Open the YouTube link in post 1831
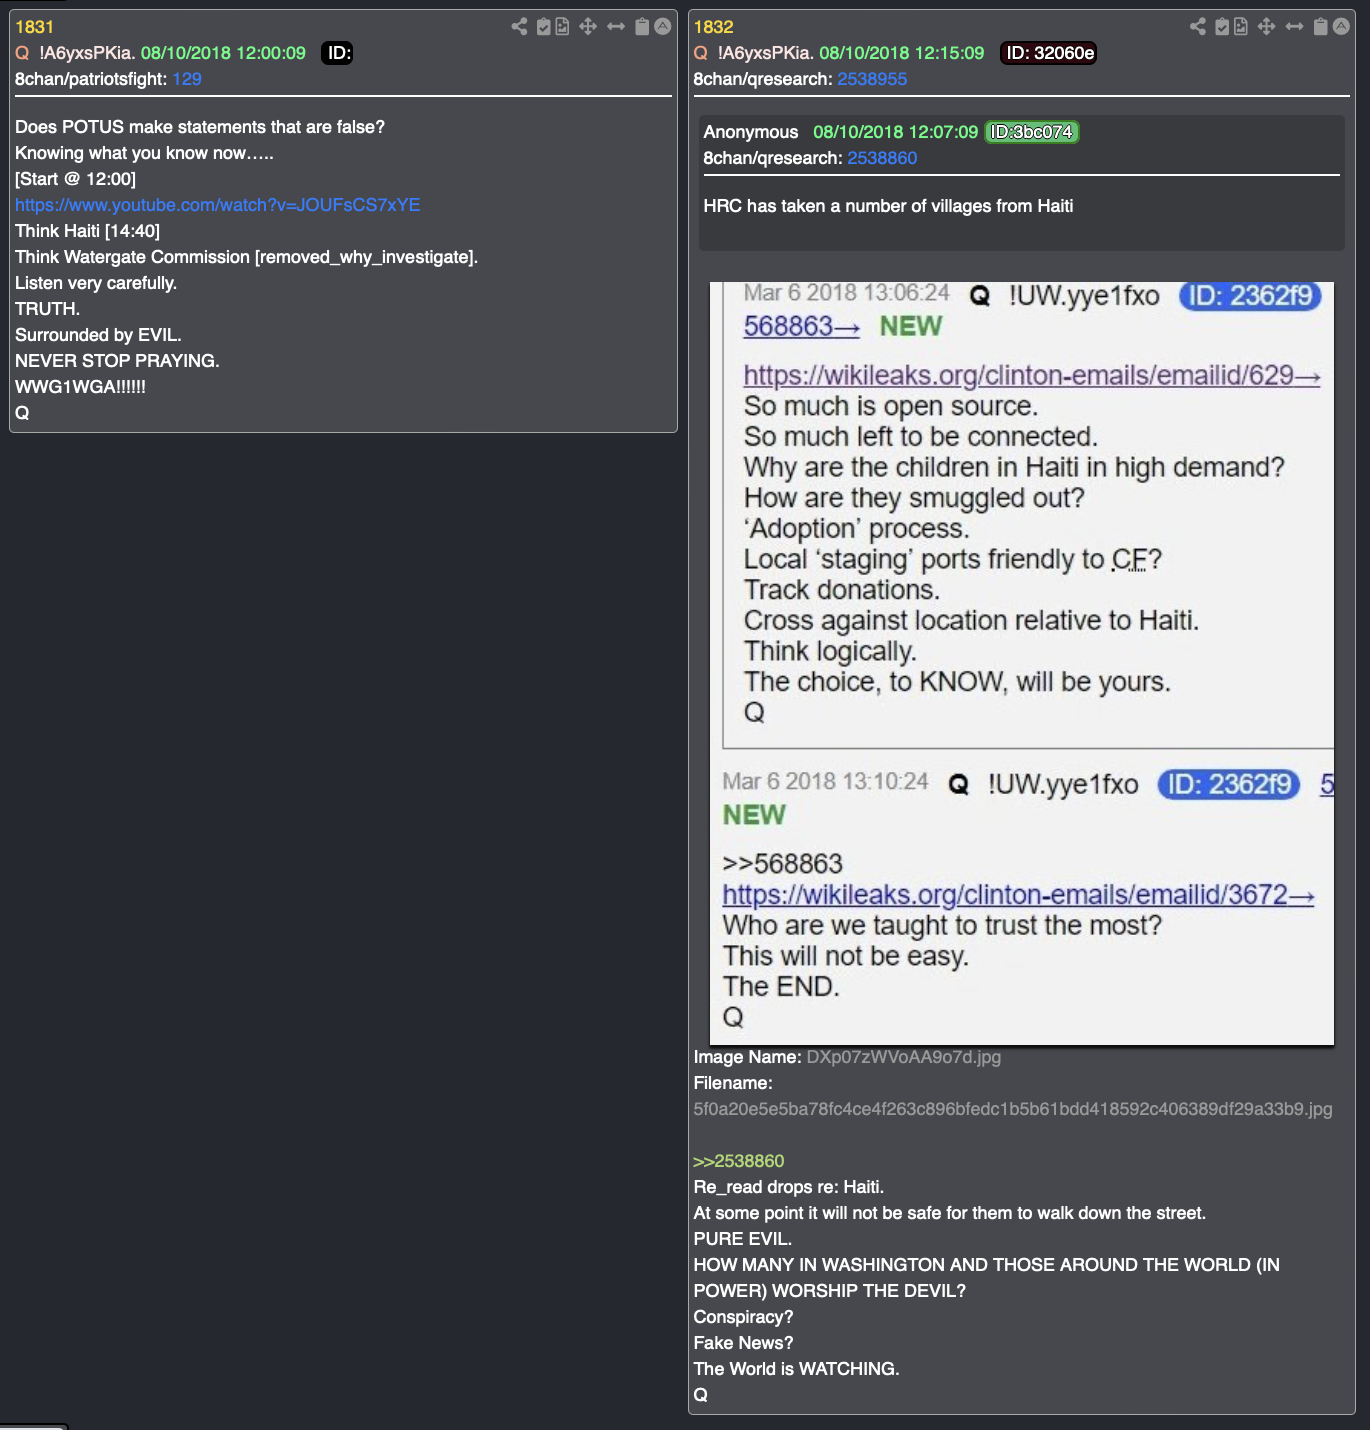1370x1430 pixels. point(217,205)
